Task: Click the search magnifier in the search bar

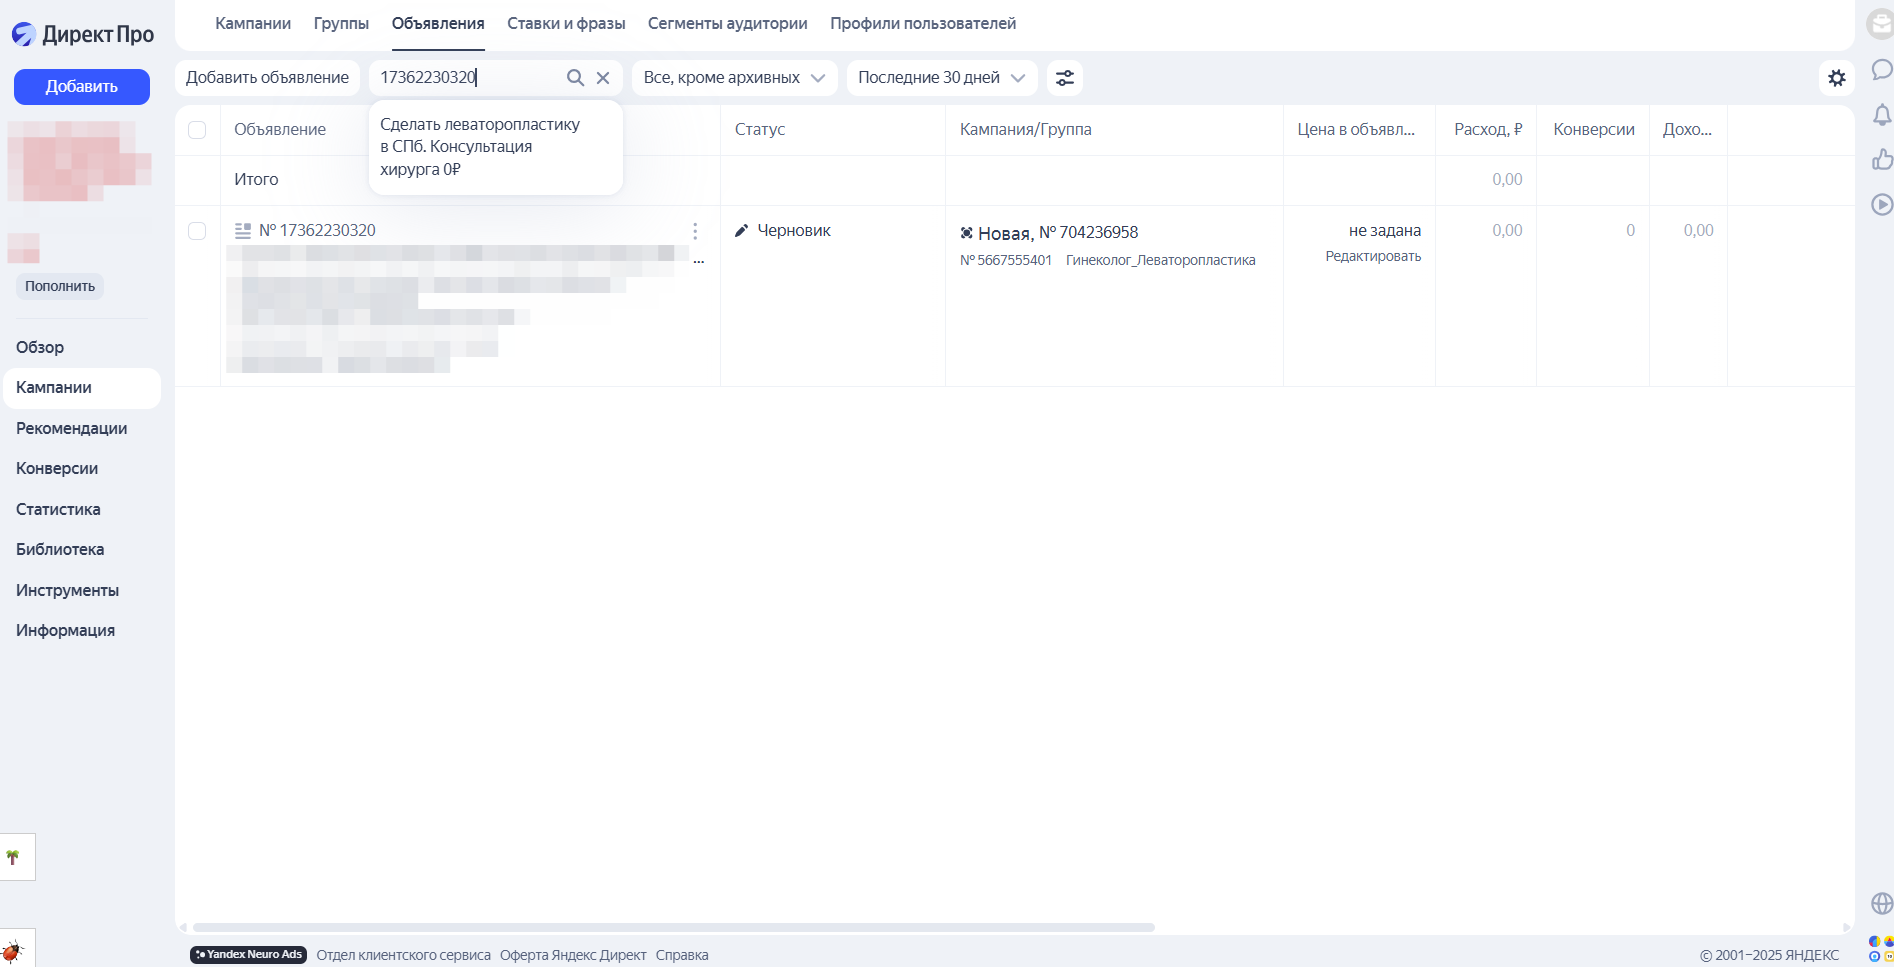Action: point(576,77)
